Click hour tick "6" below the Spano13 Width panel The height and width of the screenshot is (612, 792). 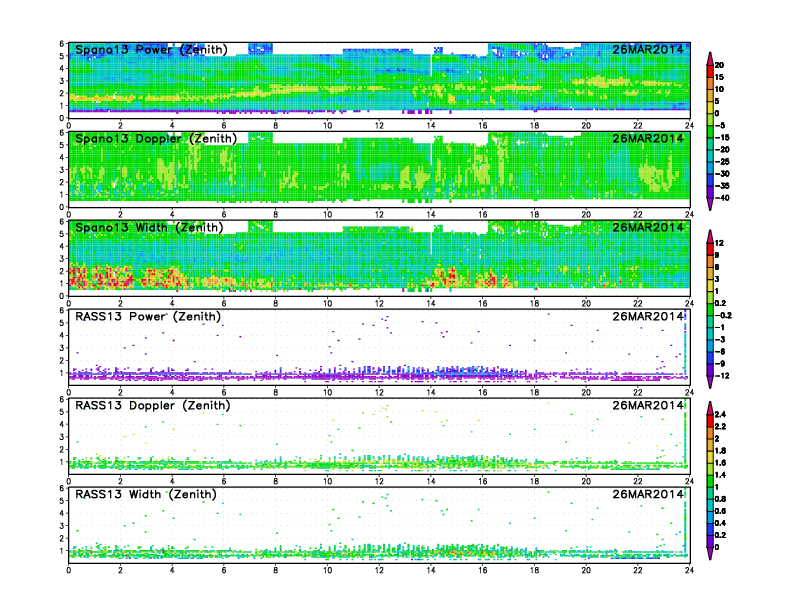tap(224, 303)
